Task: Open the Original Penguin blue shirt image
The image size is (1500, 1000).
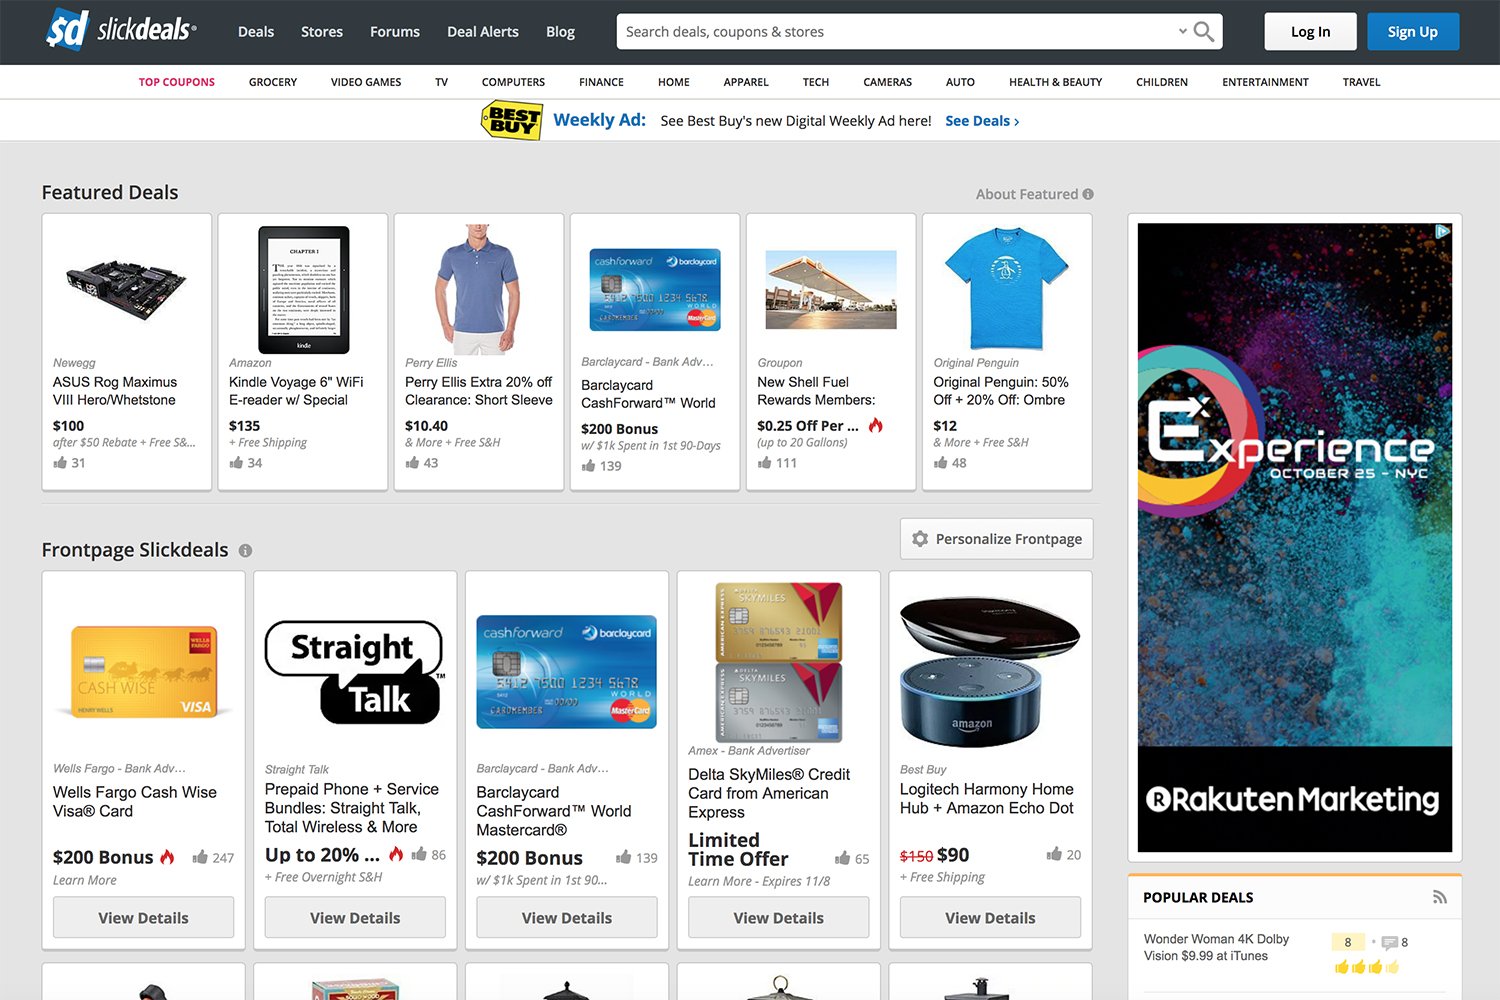Action: tap(1007, 288)
